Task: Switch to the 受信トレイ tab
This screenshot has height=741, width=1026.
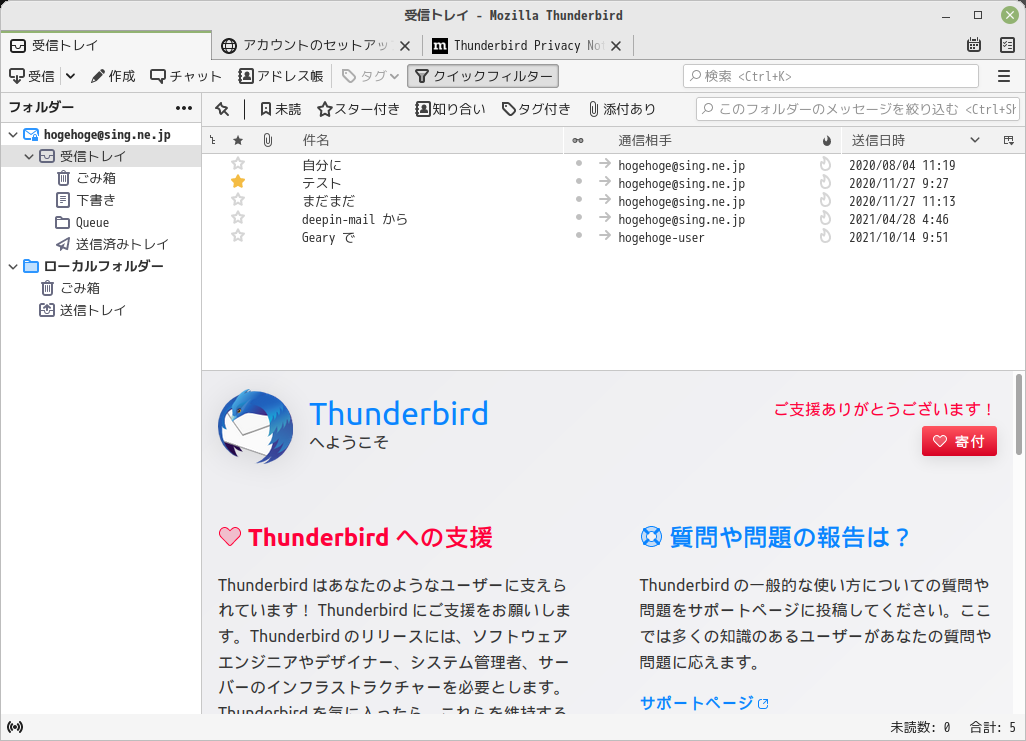Action: (106, 45)
